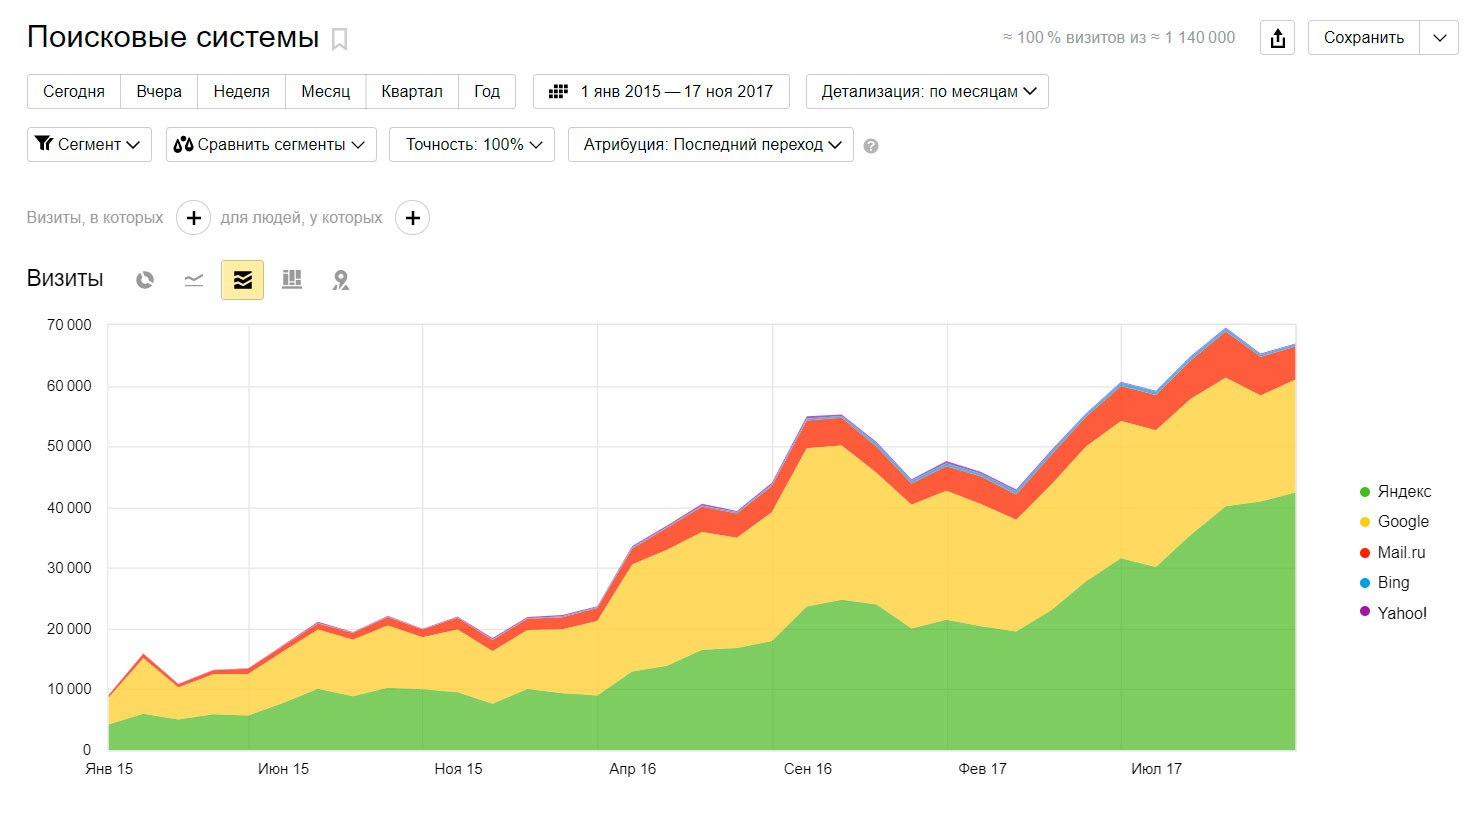Open the Детализация: по месяцам dropdown
This screenshot has width=1476, height=818.
pos(927,91)
